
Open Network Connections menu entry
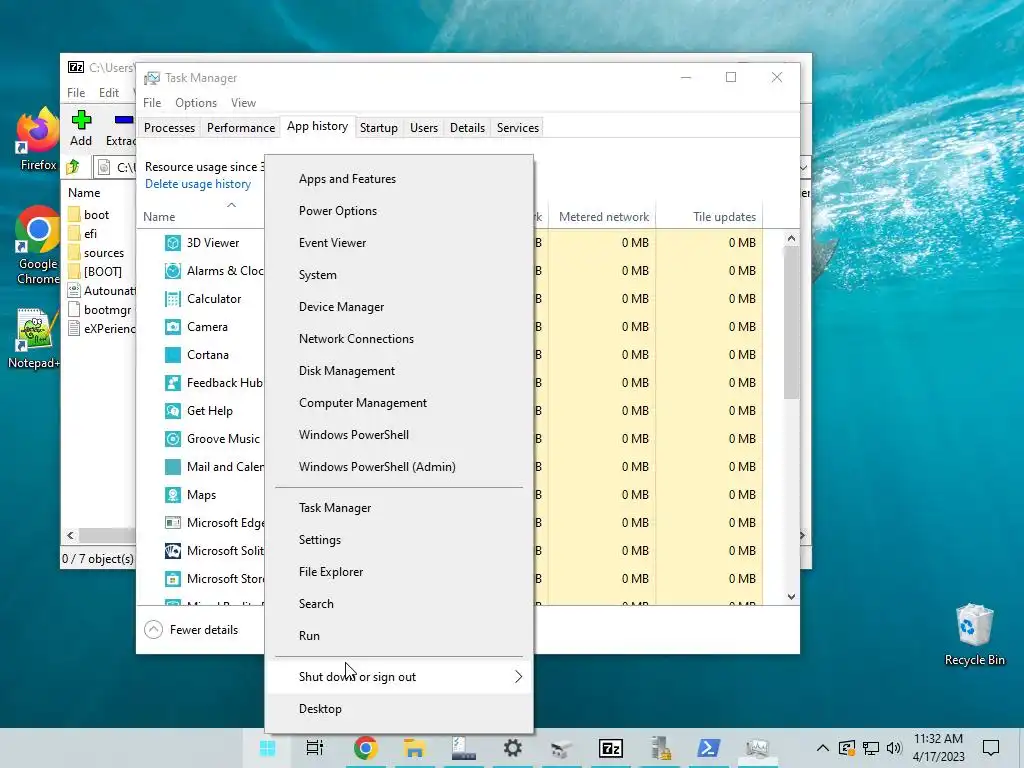[x=399, y=339]
